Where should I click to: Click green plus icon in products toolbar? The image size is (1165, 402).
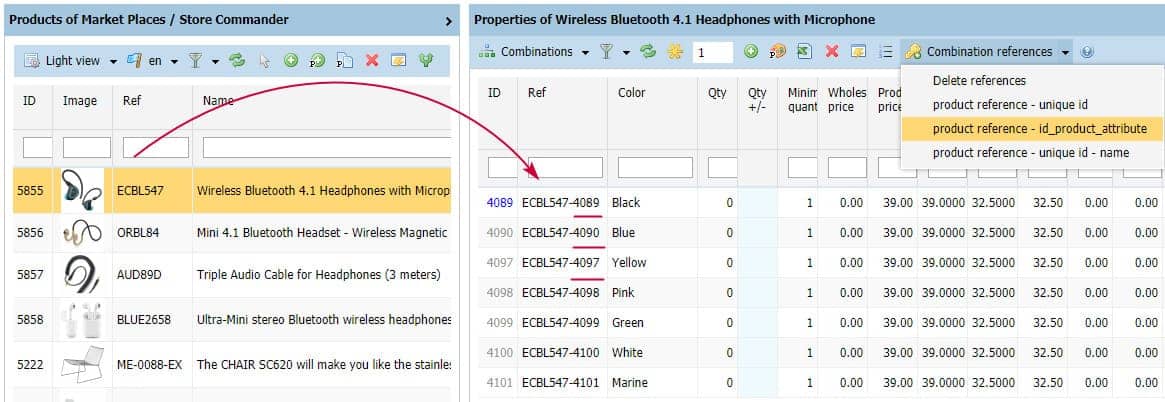coord(291,61)
